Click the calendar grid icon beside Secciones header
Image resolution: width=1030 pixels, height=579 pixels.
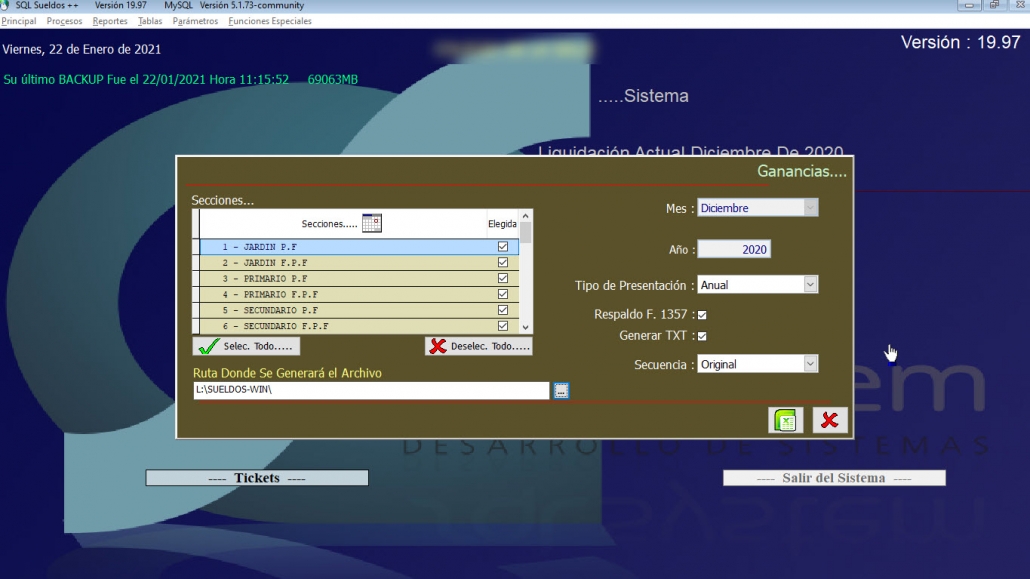tap(372, 223)
